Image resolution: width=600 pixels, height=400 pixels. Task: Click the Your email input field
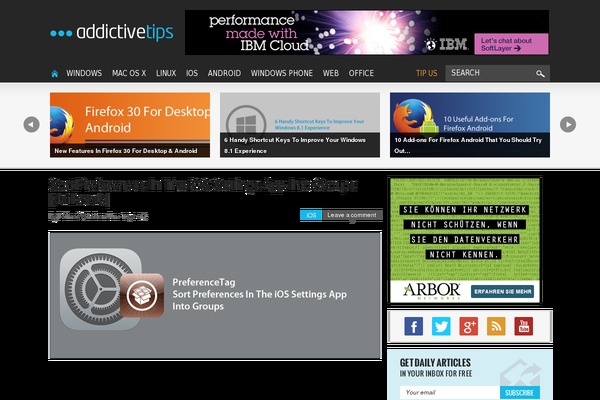(450, 392)
